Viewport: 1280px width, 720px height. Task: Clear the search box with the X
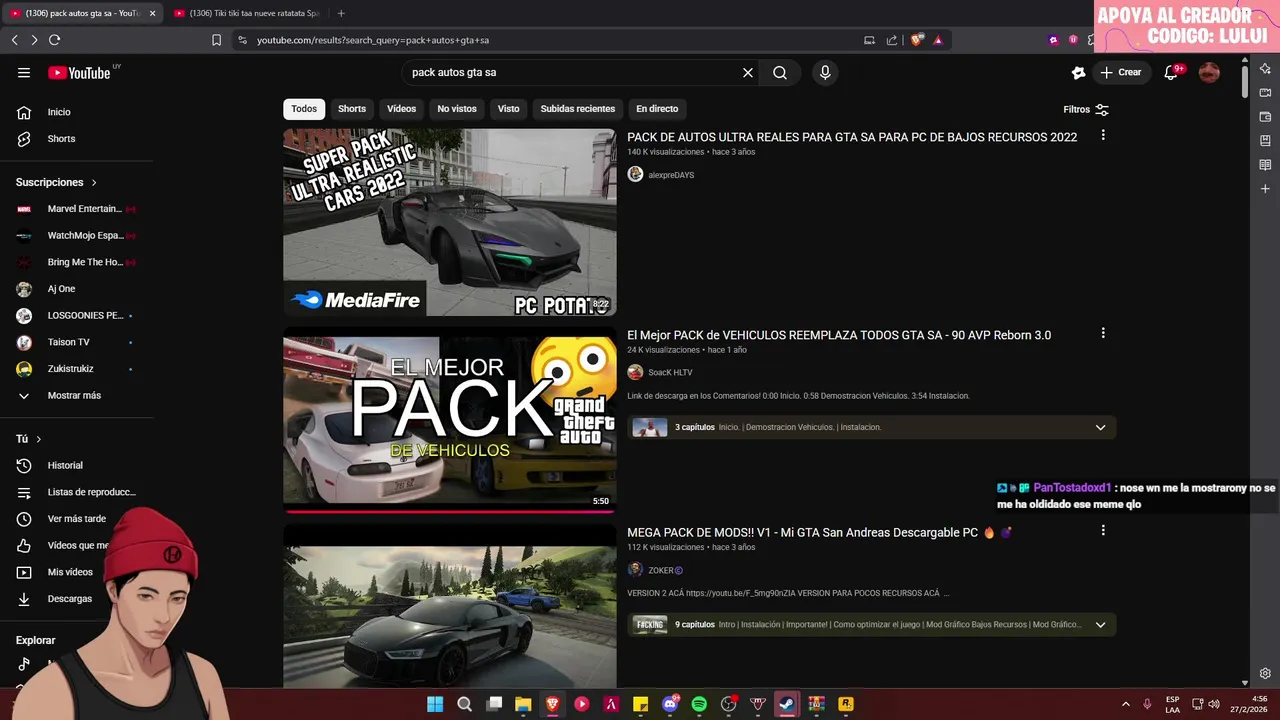747,72
